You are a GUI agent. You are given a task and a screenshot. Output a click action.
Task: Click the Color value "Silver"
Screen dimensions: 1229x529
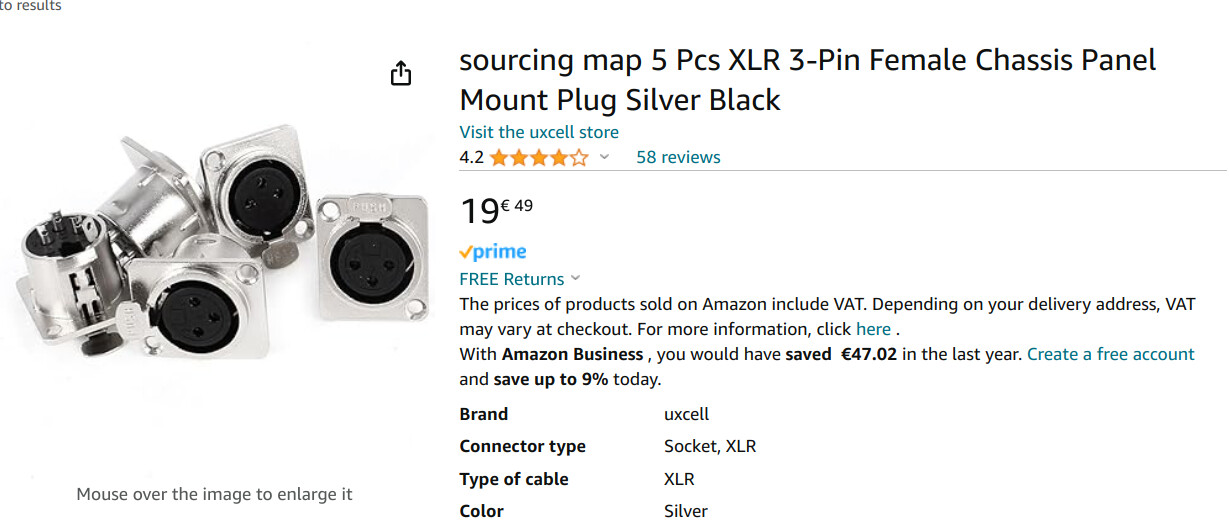(x=685, y=511)
